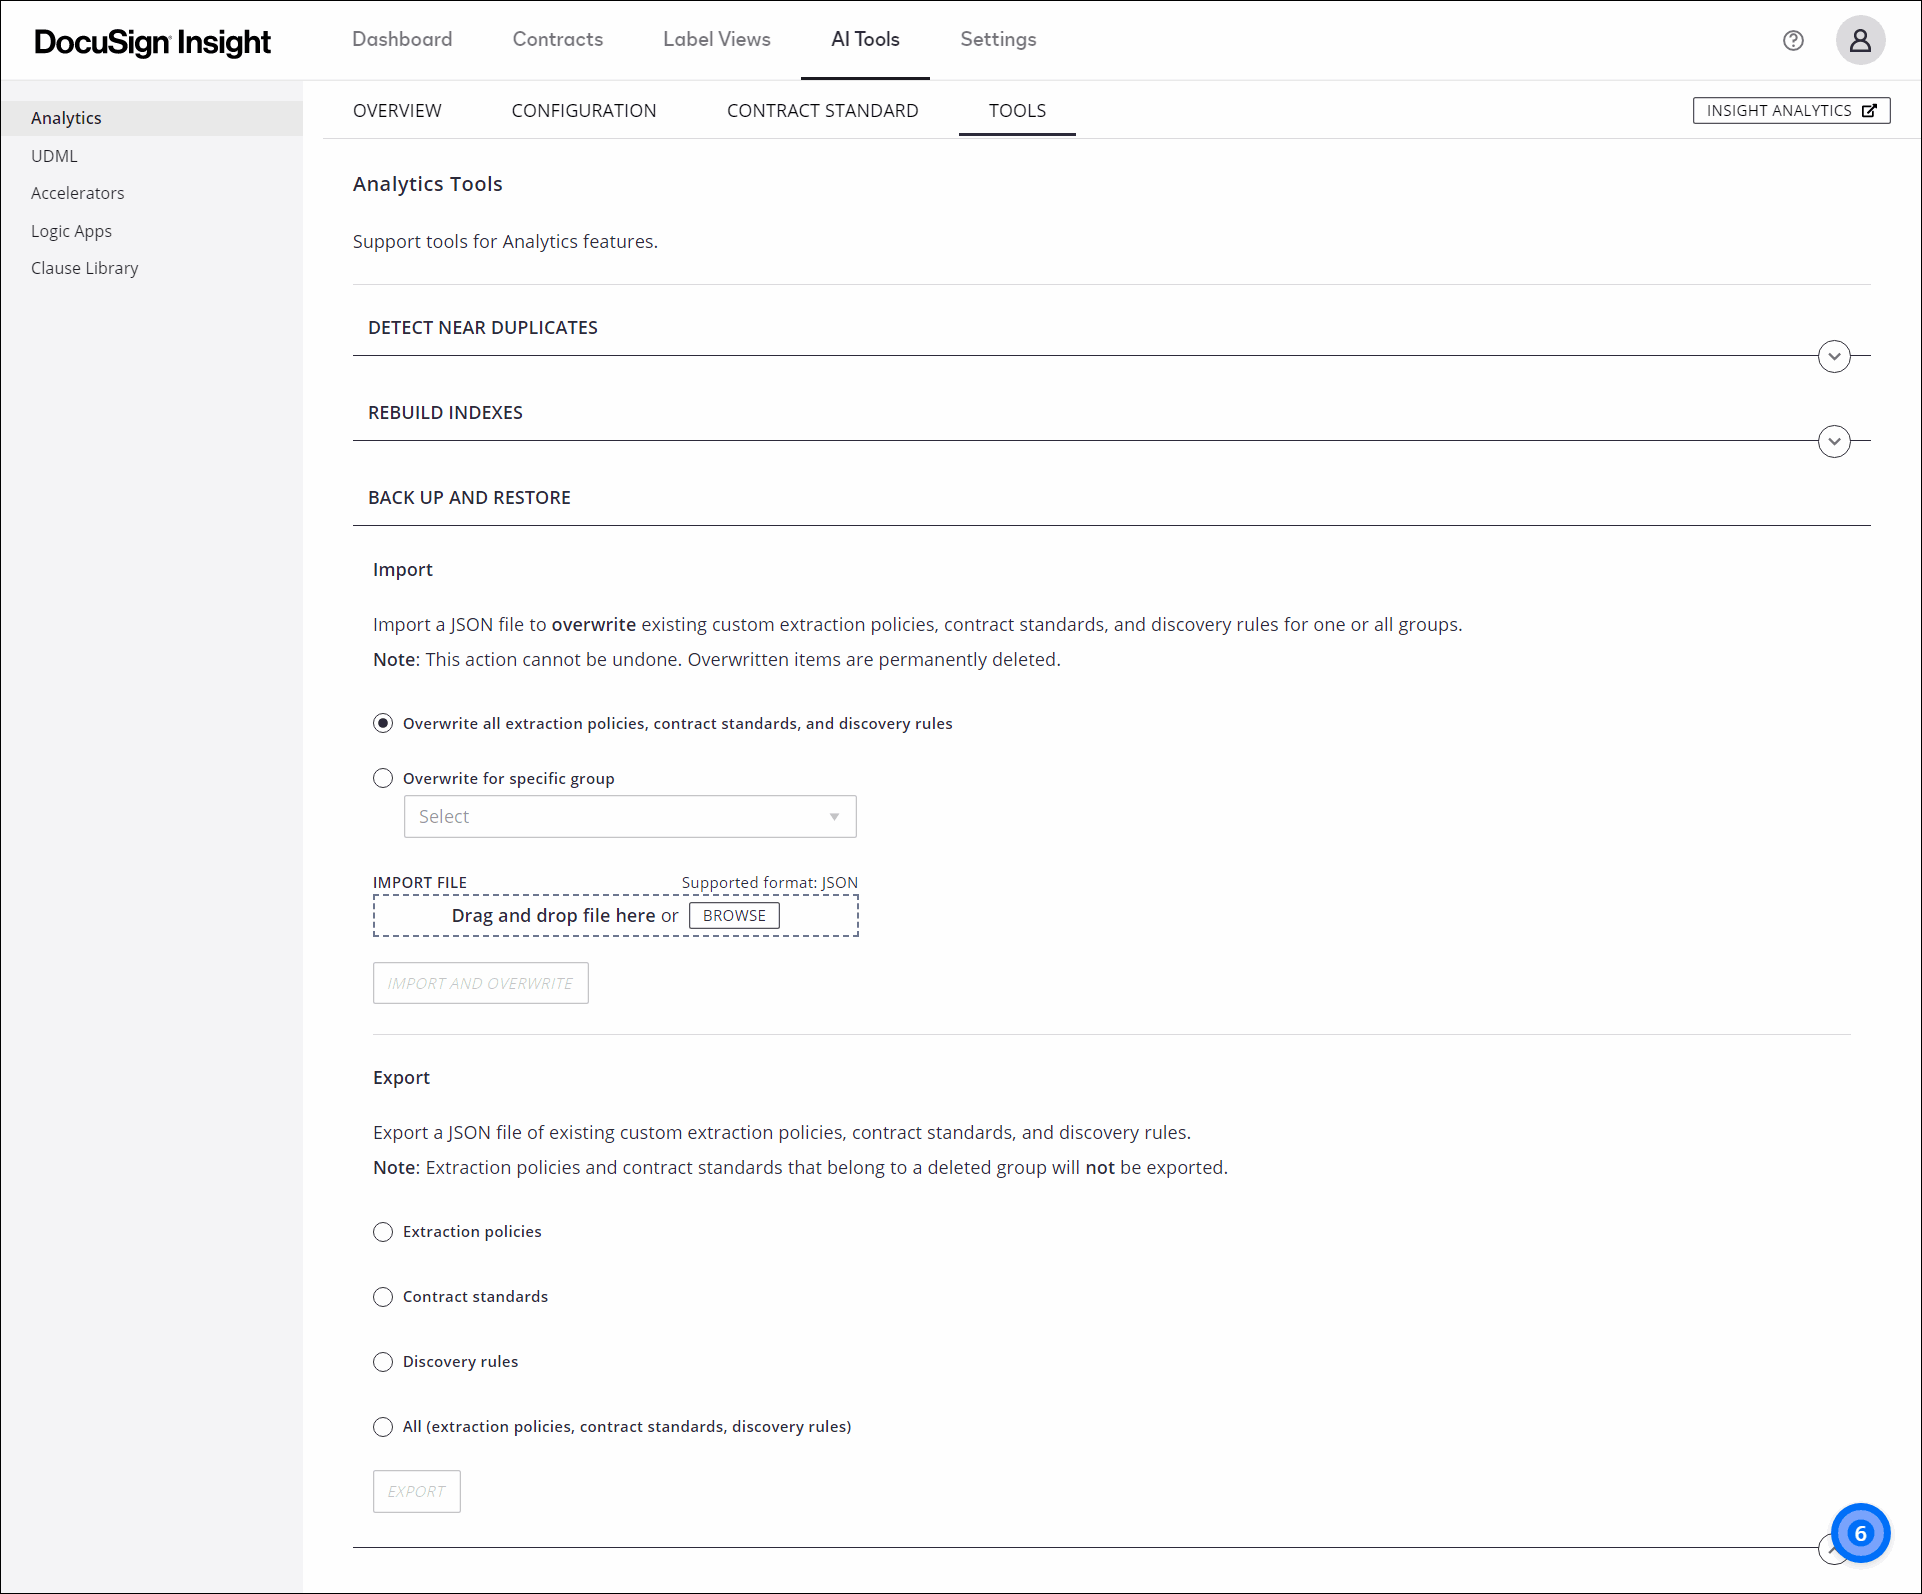Viewport: 1922px width, 1594px height.
Task: Select UDML from the sidebar
Action: pos(54,155)
